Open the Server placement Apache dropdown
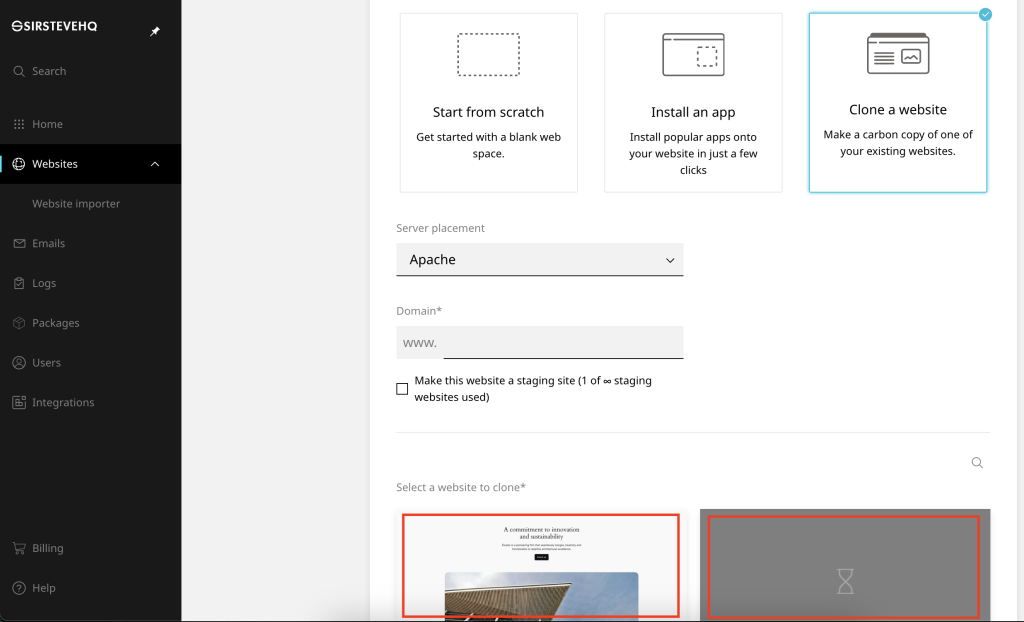Viewport: 1024px width, 622px height. tap(539, 260)
